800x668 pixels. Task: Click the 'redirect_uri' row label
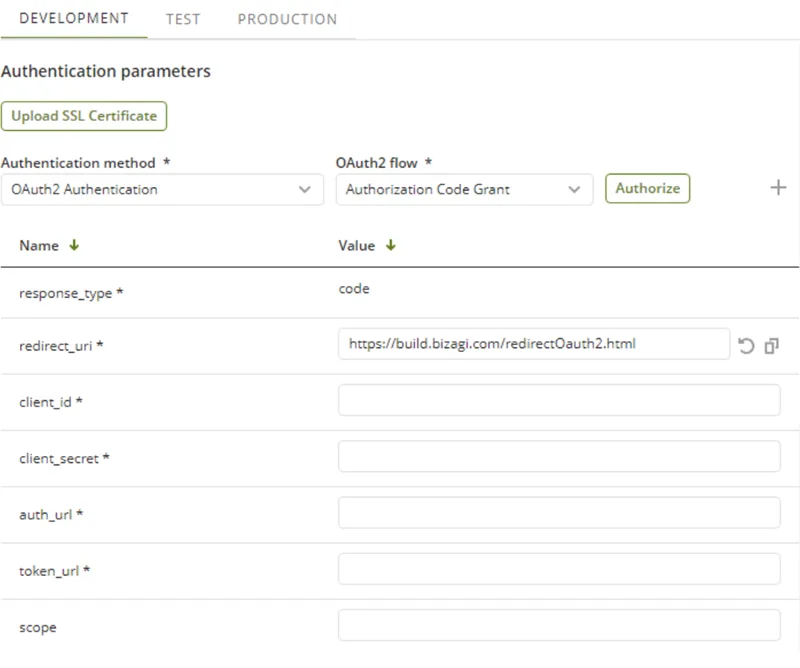(x=61, y=346)
